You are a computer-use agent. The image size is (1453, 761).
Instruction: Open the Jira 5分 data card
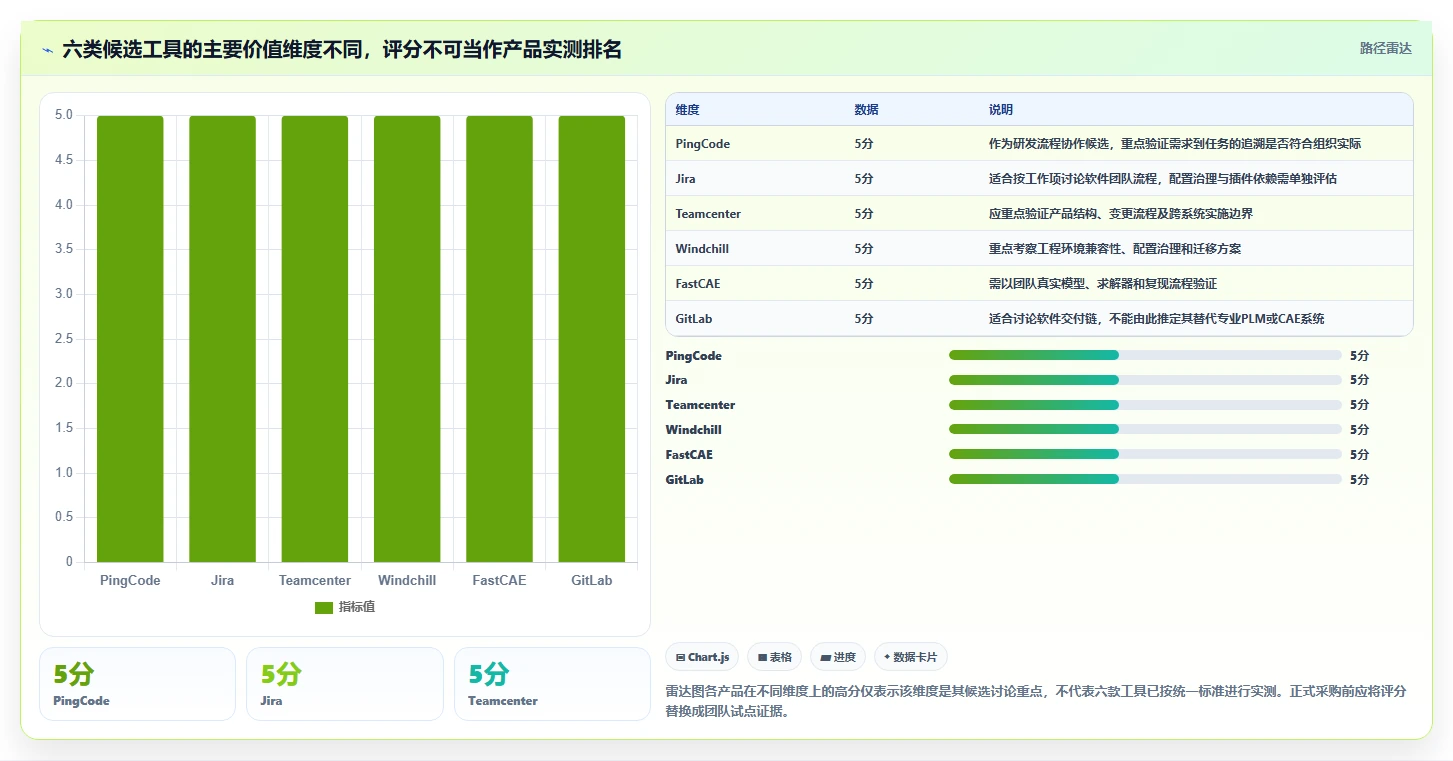click(x=345, y=684)
